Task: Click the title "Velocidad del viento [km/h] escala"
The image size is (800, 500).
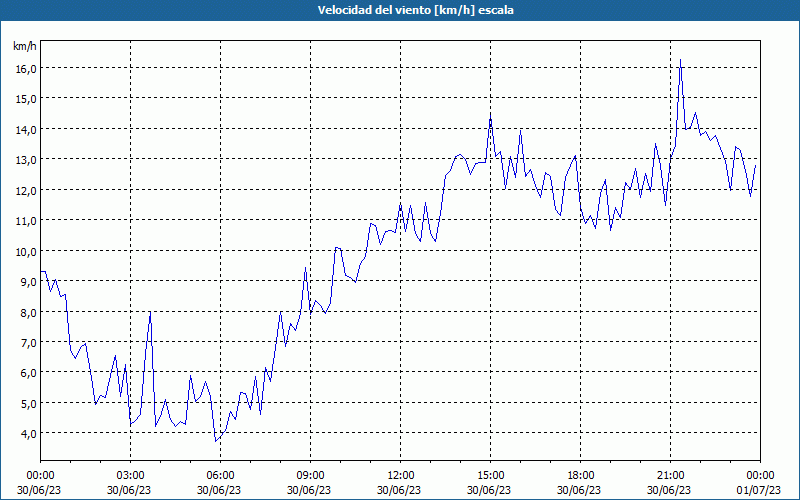Action: coord(415,10)
